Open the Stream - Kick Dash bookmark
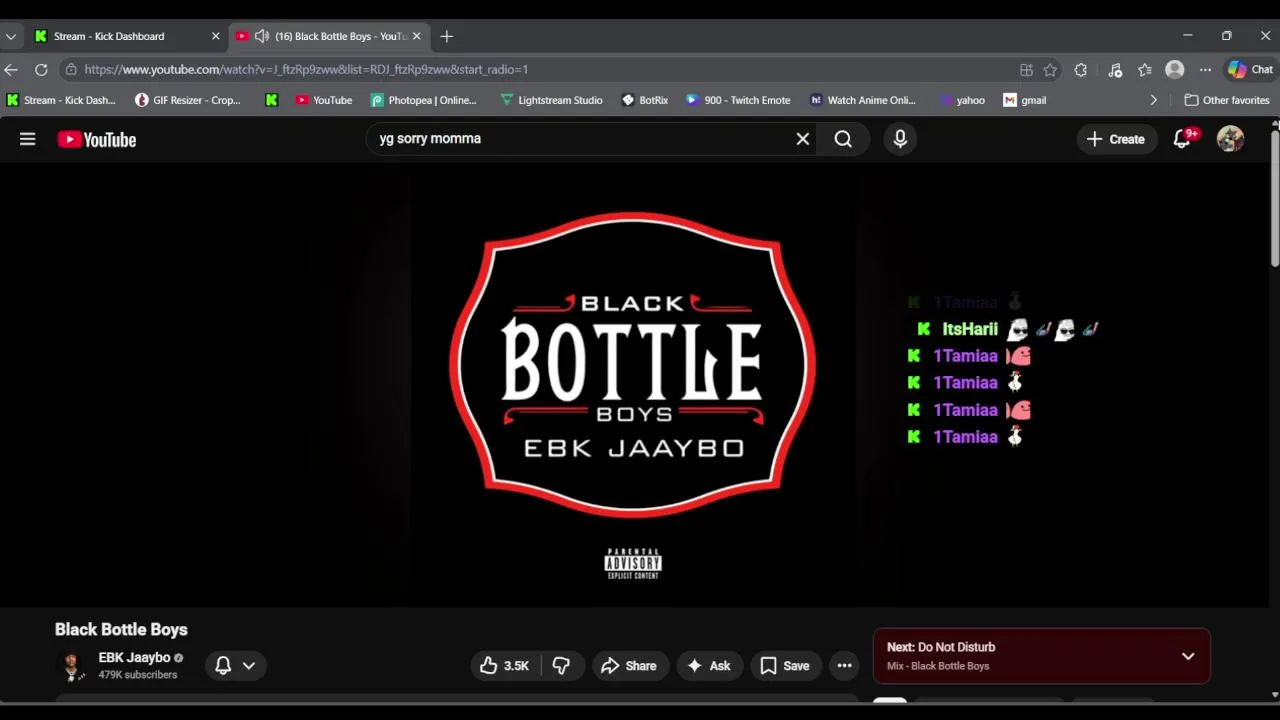The width and height of the screenshot is (1280, 720). click(61, 100)
